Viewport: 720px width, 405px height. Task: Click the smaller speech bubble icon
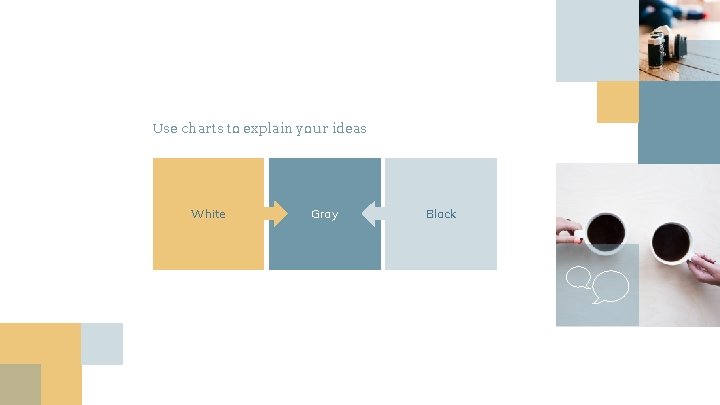click(x=578, y=277)
